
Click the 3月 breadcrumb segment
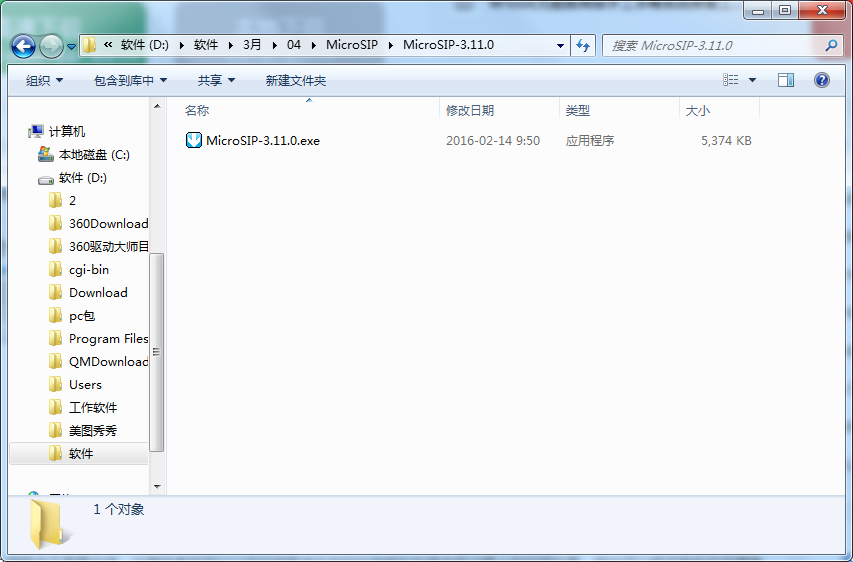pos(252,45)
